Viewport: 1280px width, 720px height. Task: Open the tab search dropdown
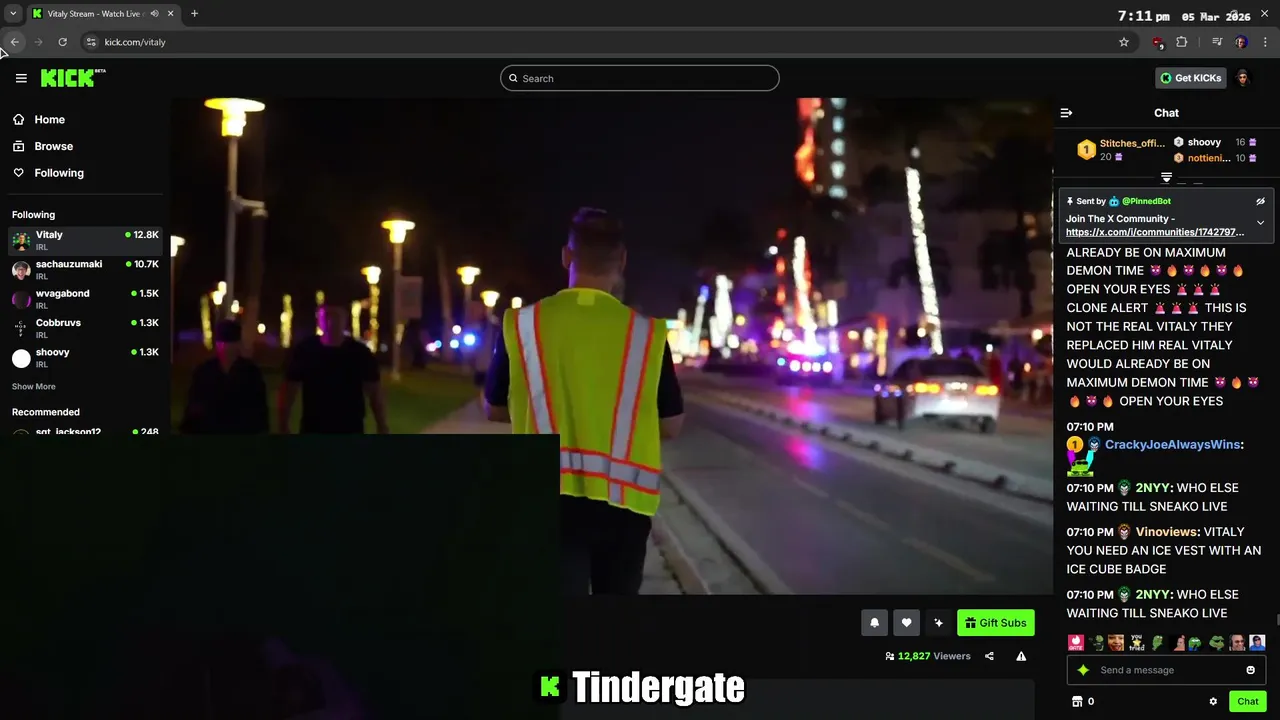point(13,14)
